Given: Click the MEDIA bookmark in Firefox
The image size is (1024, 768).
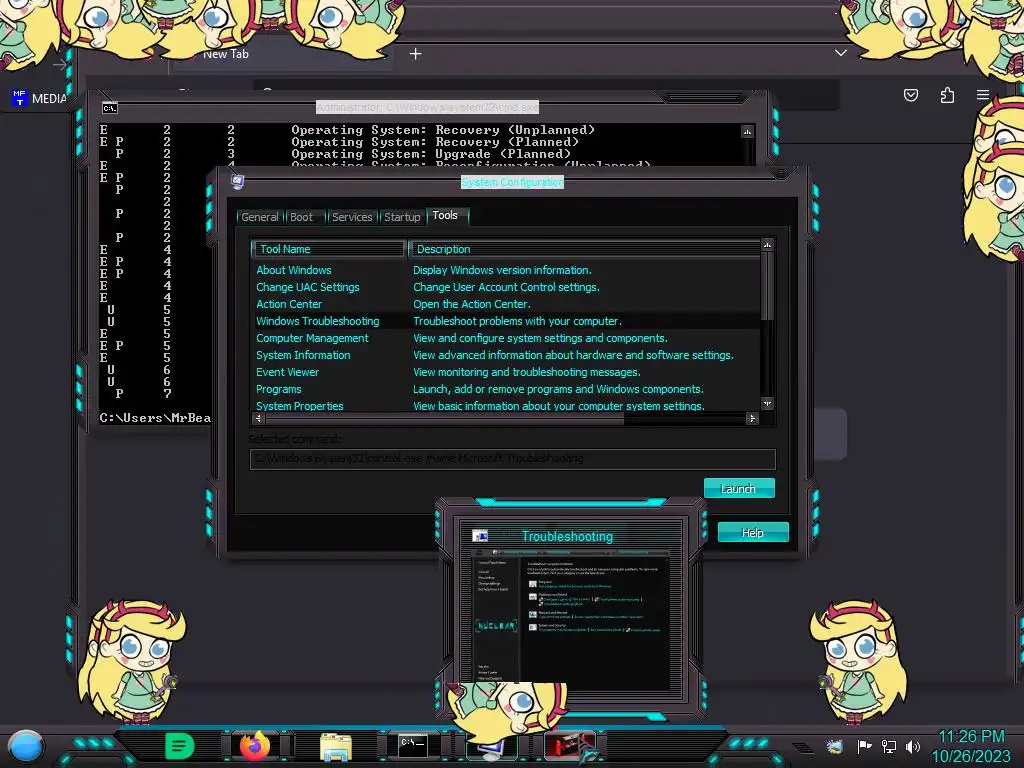Looking at the screenshot, I should click(39, 99).
